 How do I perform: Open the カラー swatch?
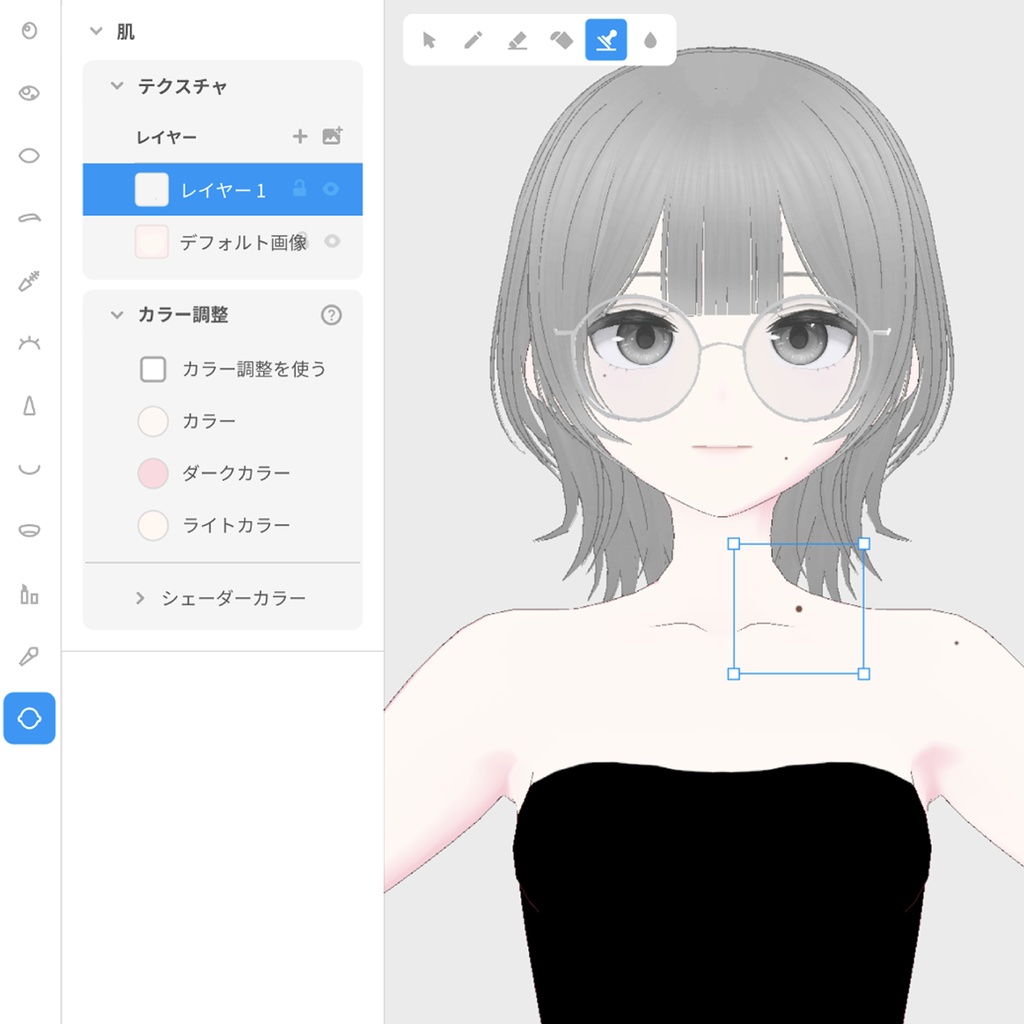153,421
